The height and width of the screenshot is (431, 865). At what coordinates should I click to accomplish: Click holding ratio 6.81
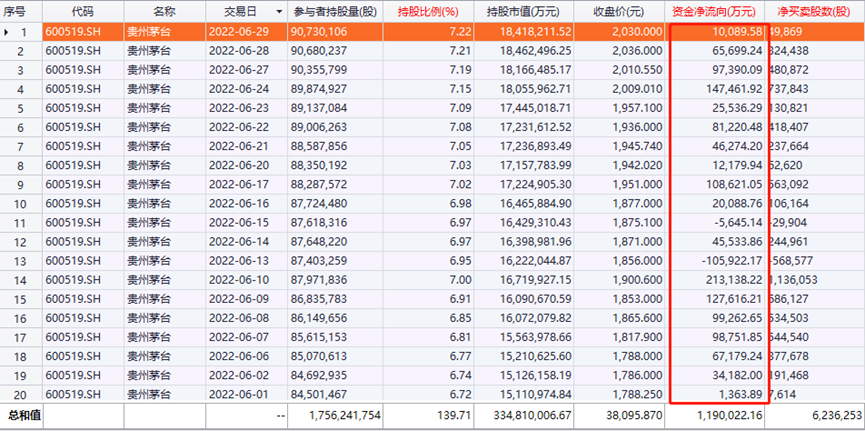tap(461, 337)
